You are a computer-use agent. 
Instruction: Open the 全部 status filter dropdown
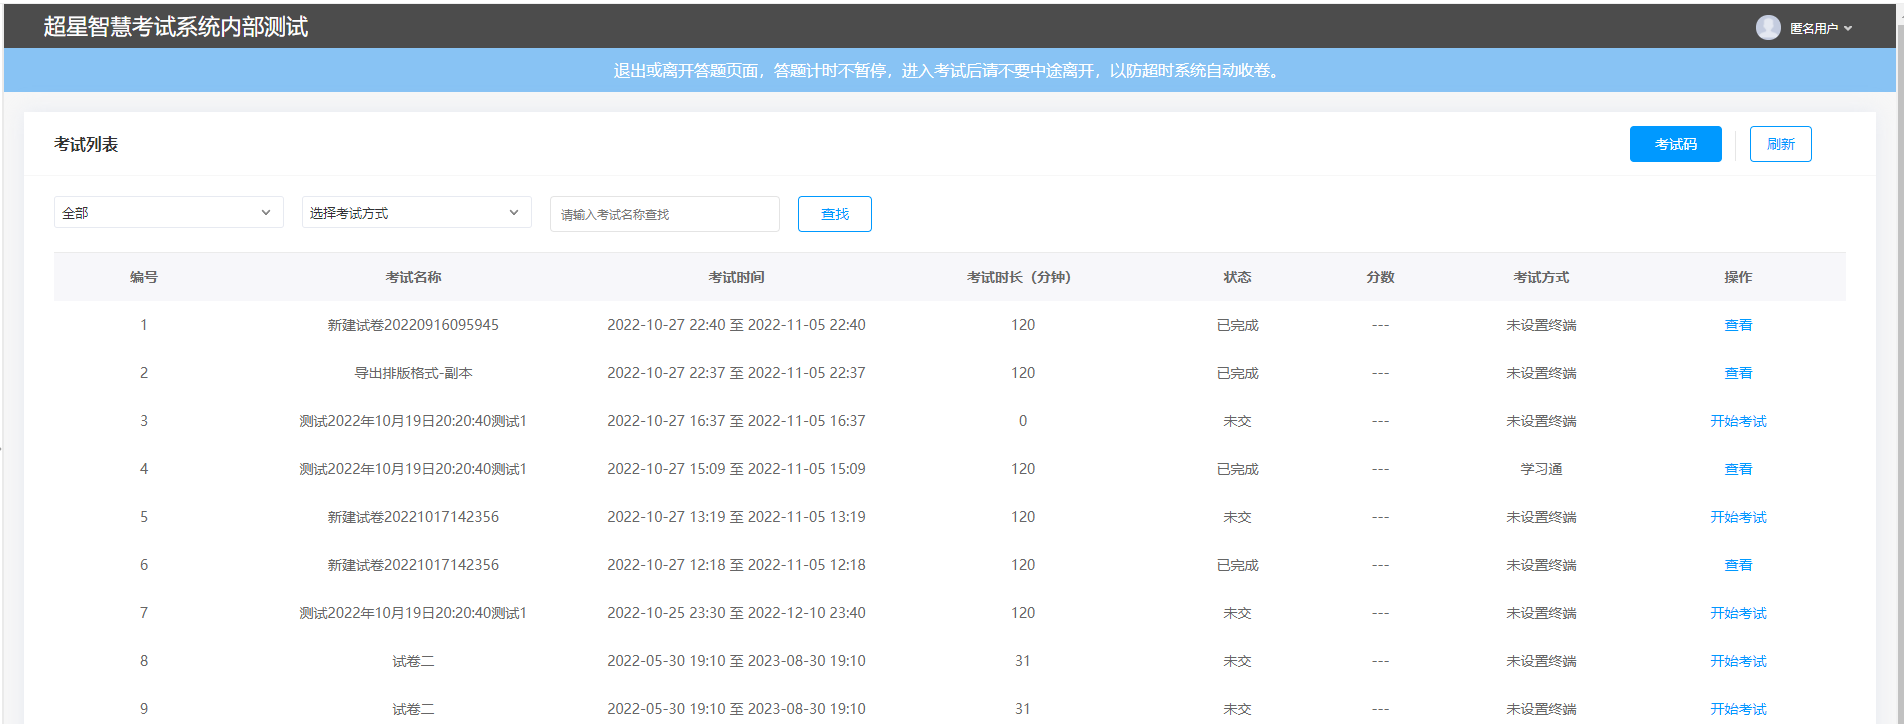169,213
